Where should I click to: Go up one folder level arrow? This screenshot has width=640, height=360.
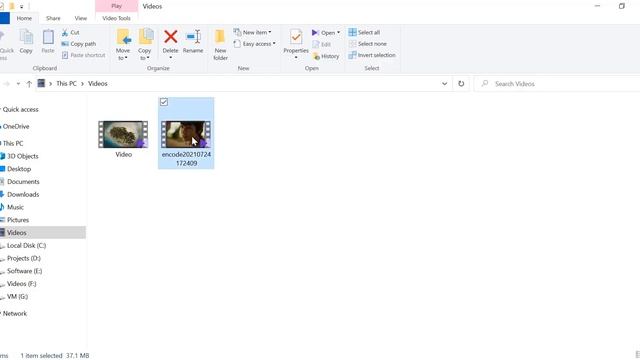(x=29, y=84)
